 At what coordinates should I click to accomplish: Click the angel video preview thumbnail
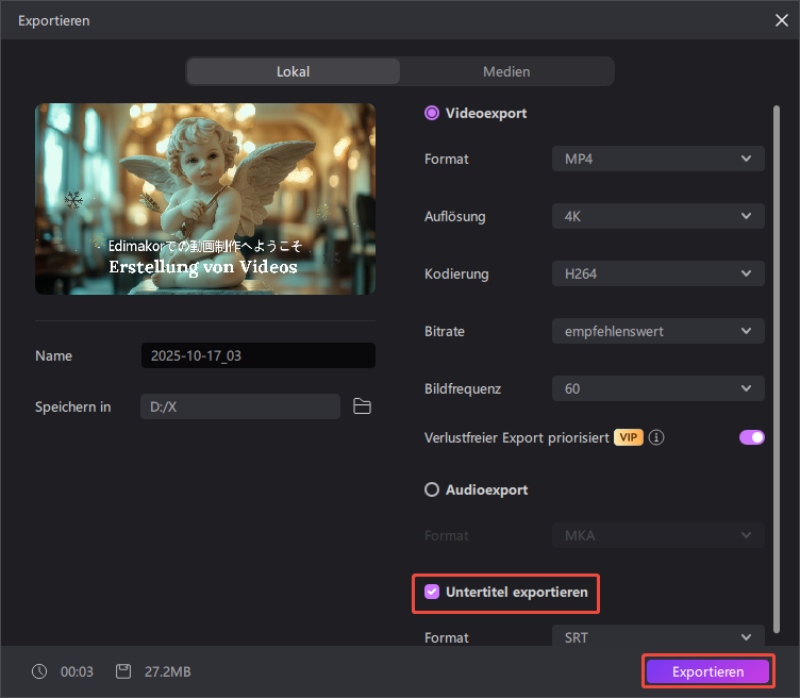click(x=205, y=198)
